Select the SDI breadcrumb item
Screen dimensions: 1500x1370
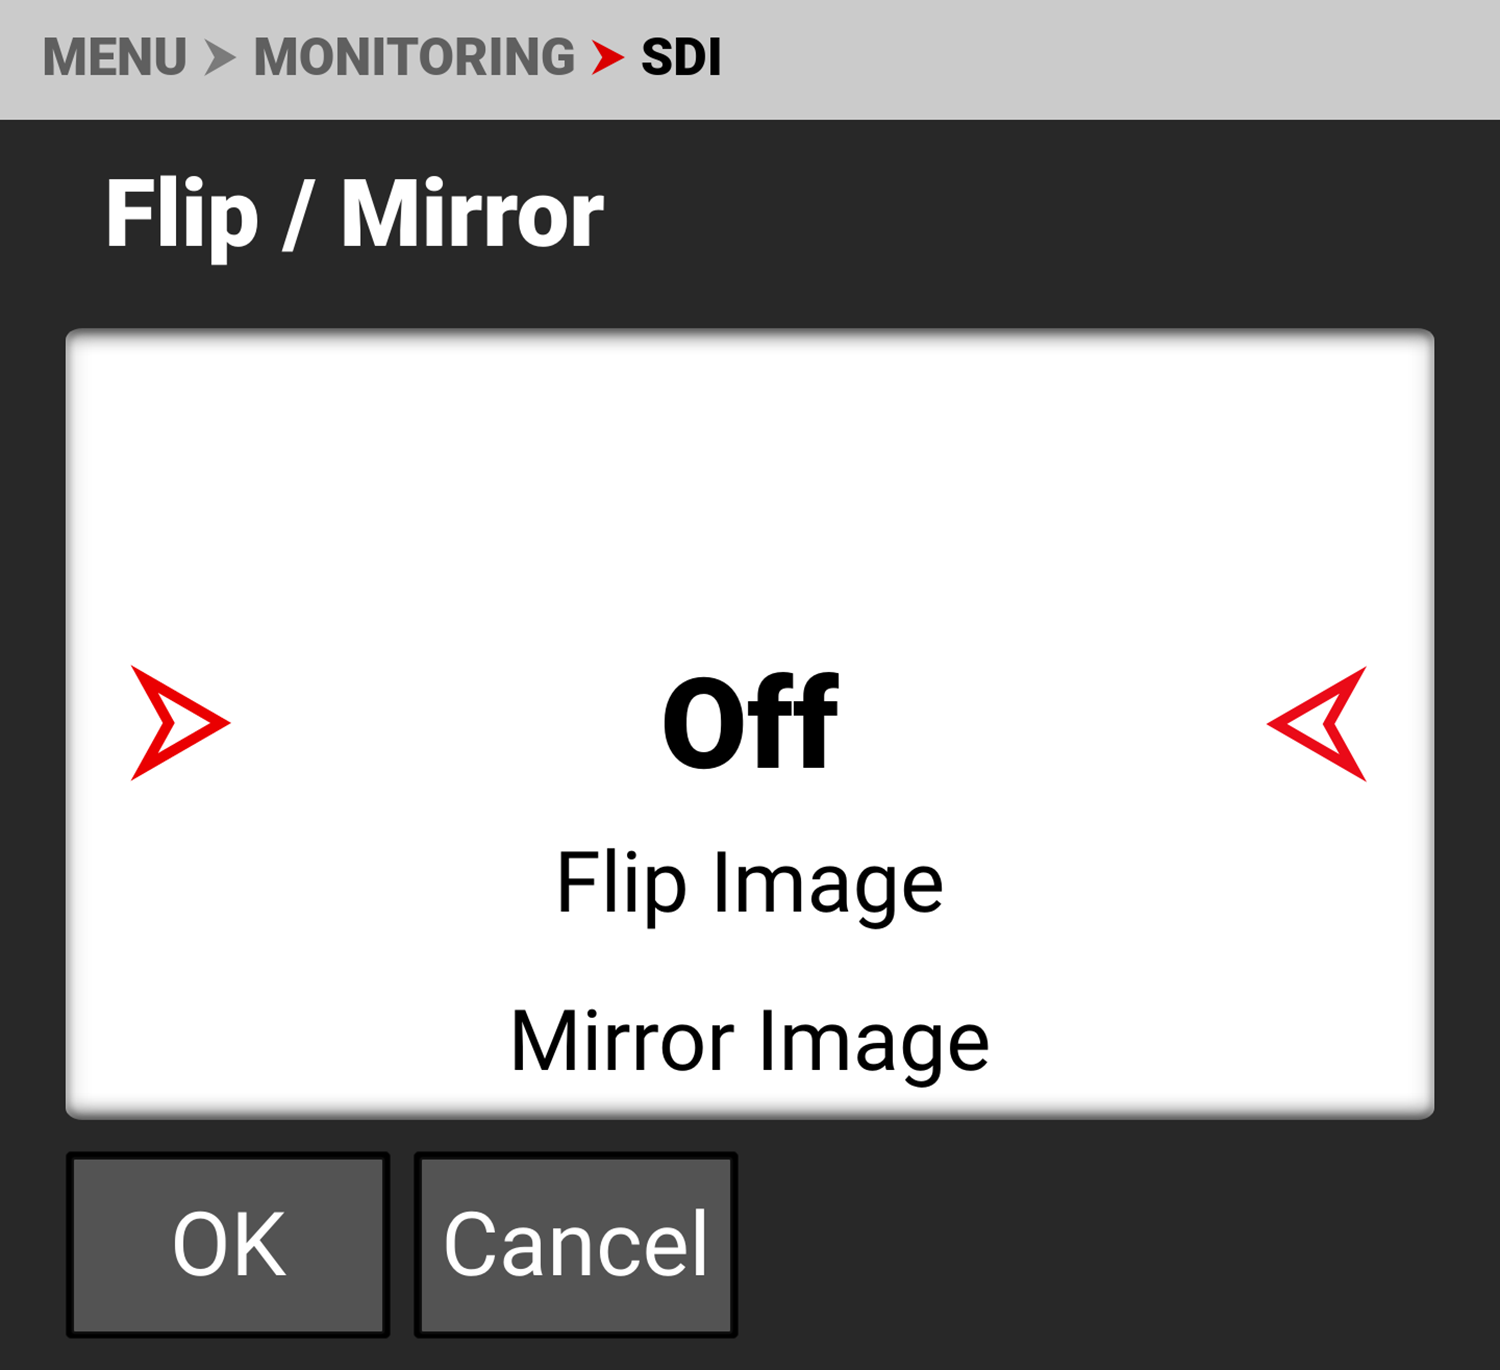click(x=681, y=58)
